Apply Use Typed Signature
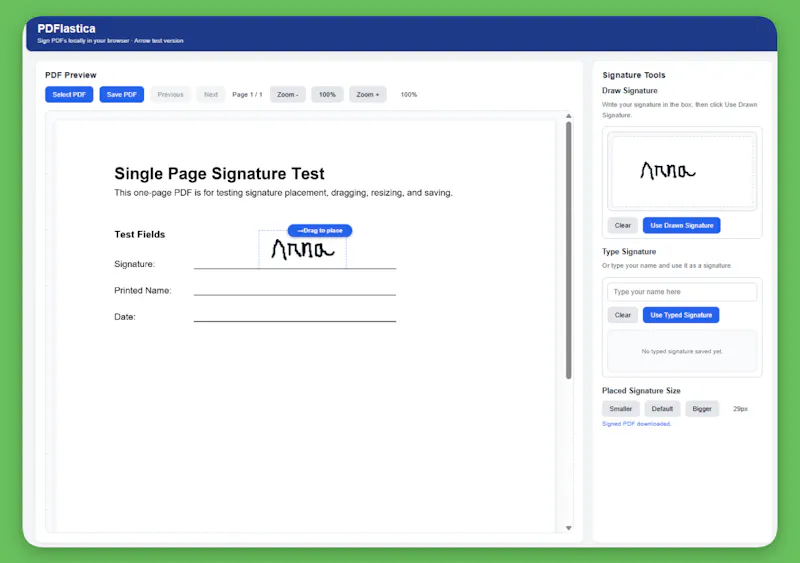 (x=681, y=315)
